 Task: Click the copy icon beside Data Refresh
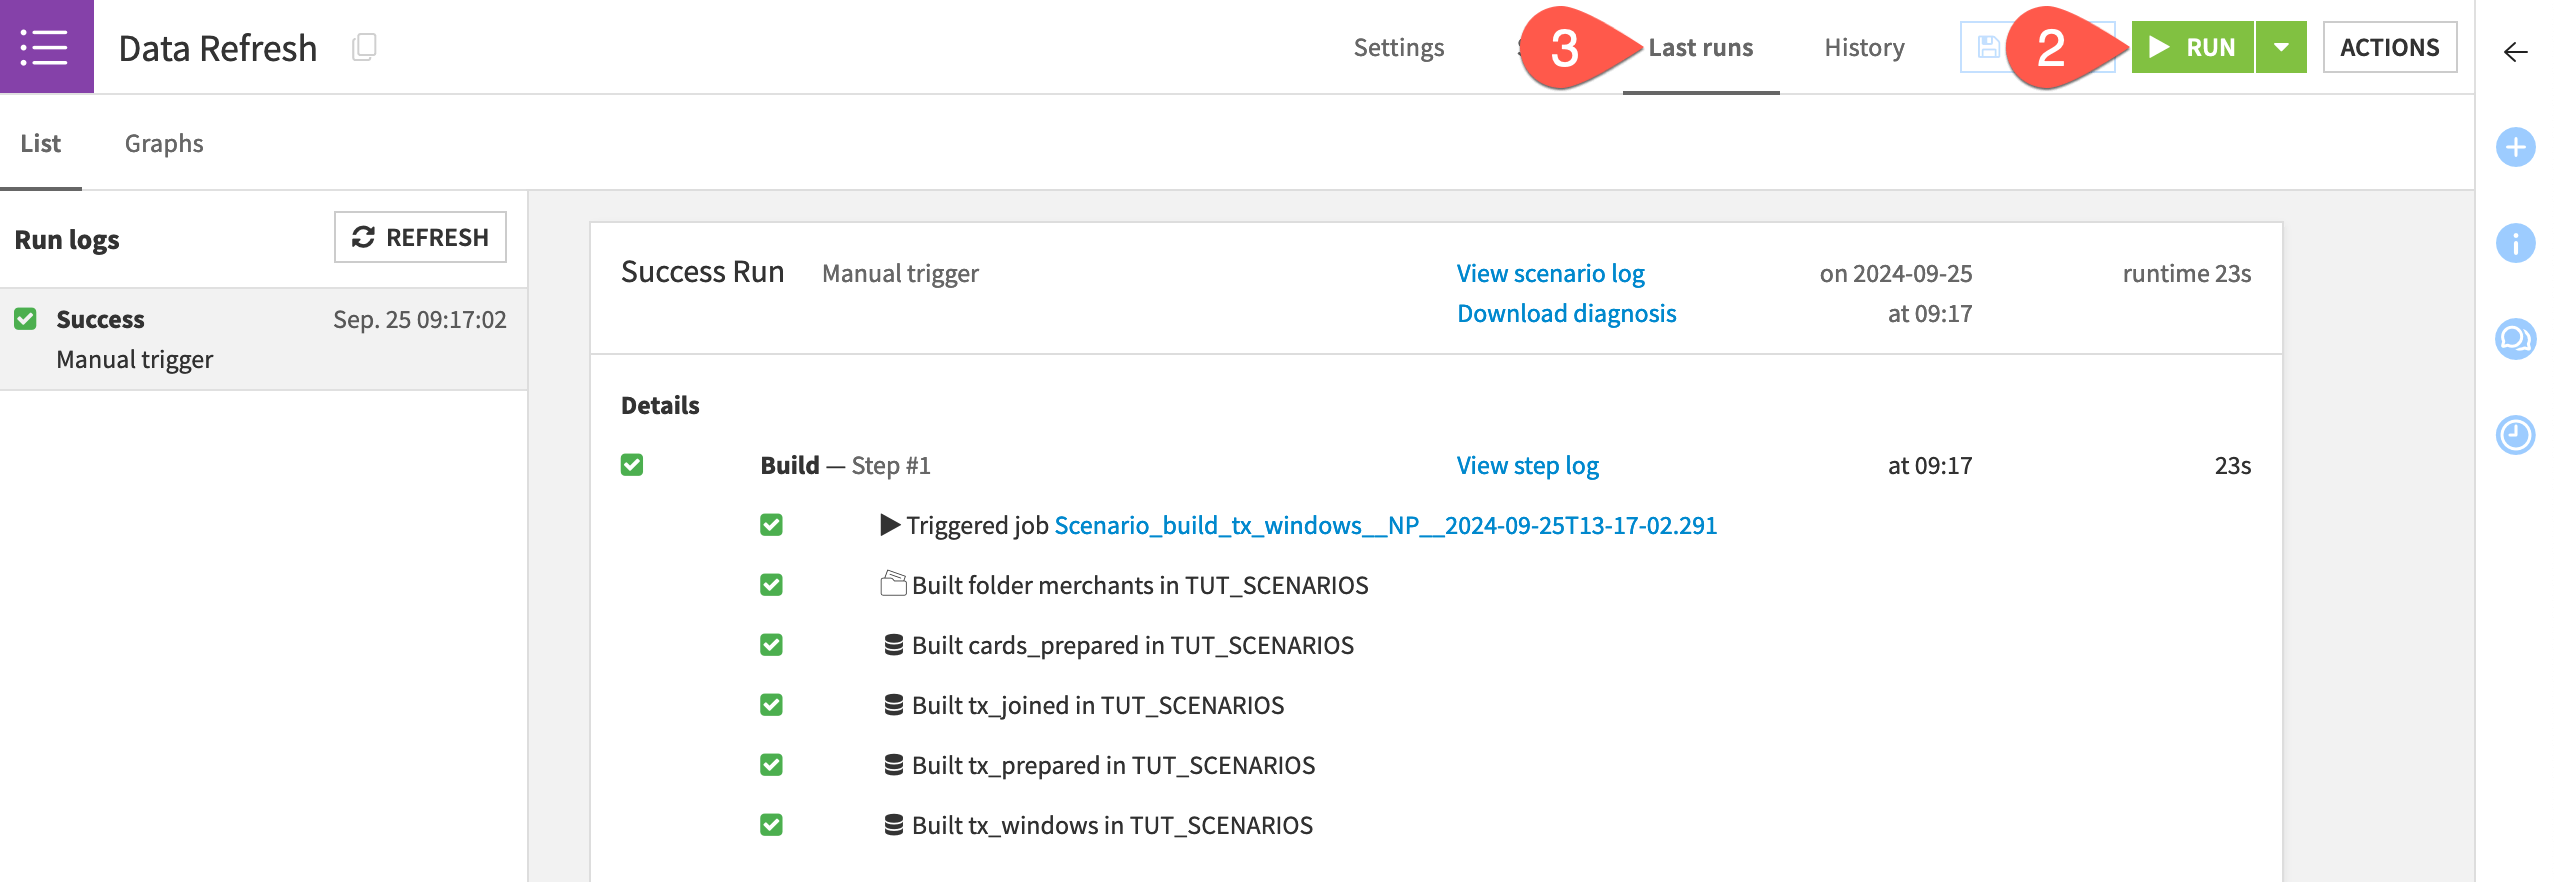[364, 47]
